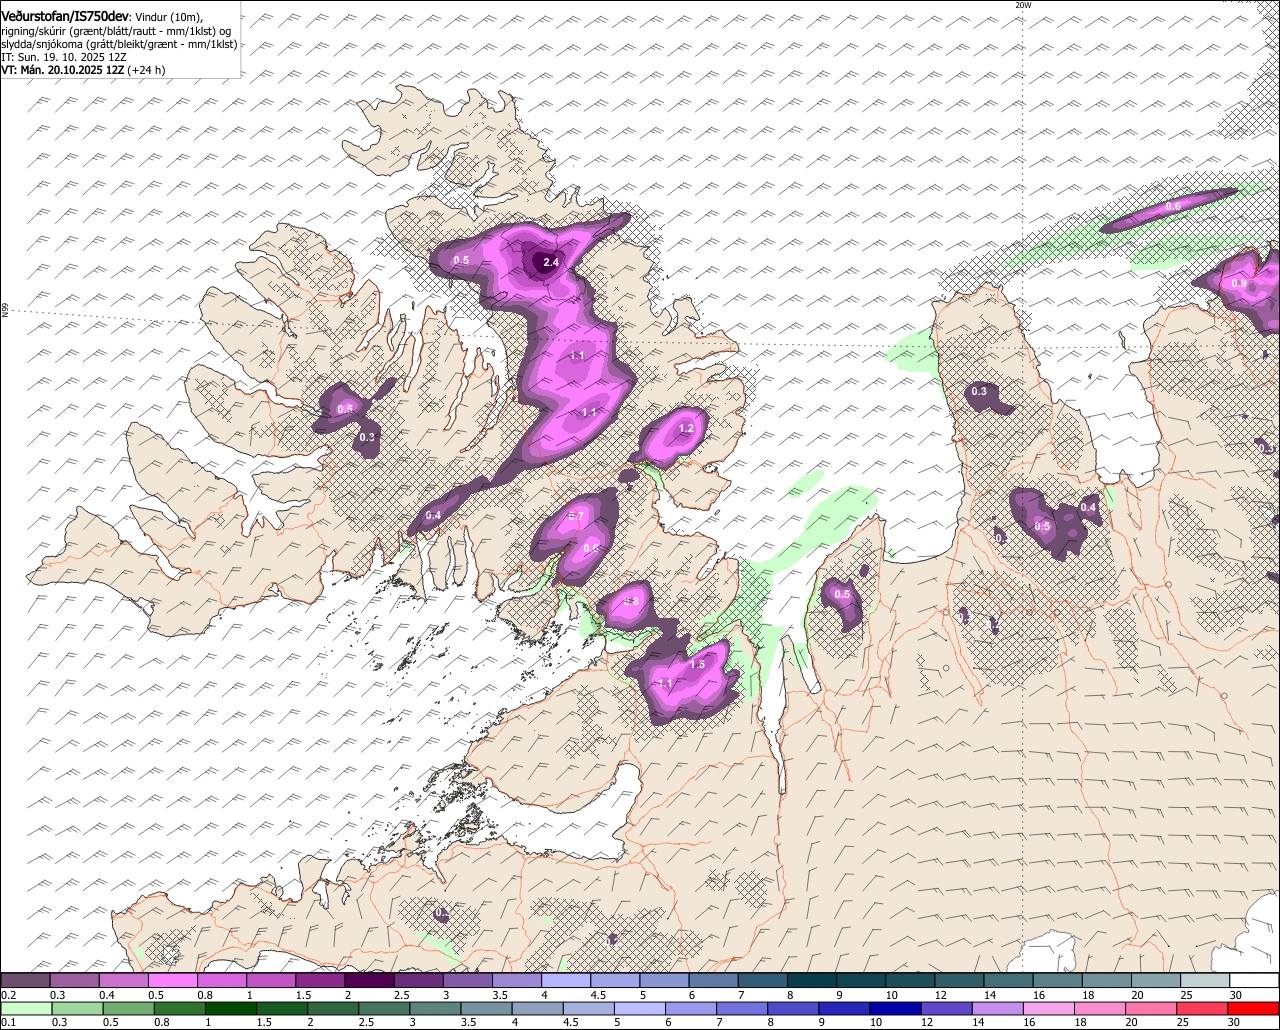Pick lower legend pale green swatch labeled 0.1

26,1008
